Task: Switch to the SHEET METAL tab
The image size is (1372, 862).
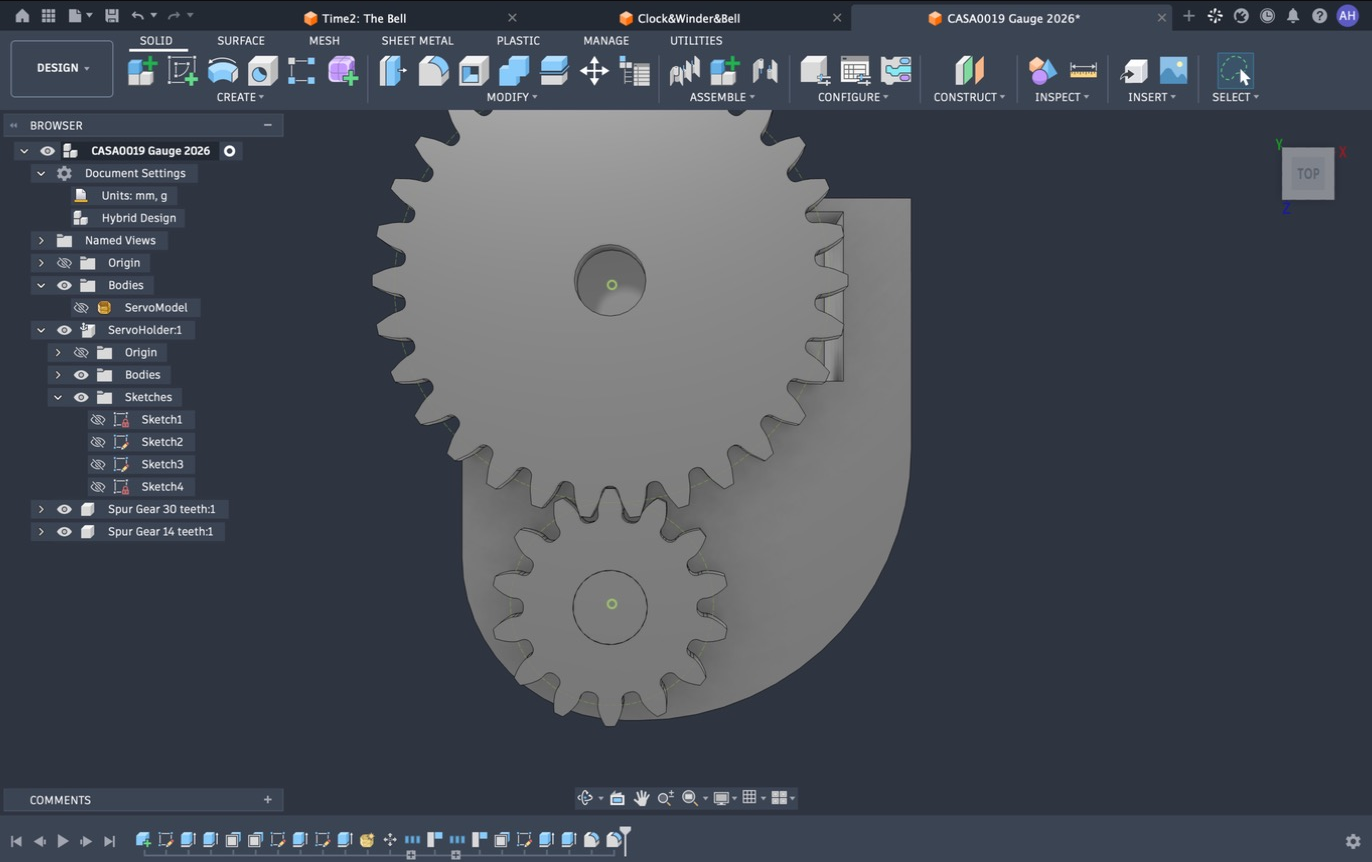Action: (417, 41)
